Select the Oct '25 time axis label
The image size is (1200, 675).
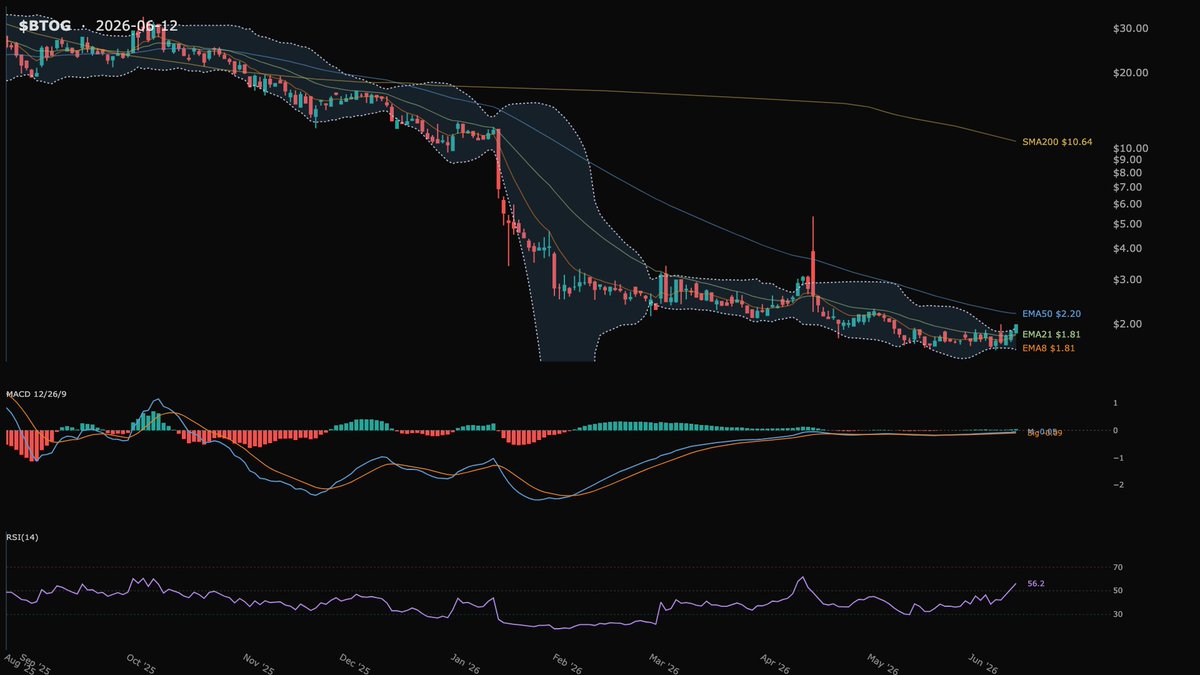[x=143, y=665]
